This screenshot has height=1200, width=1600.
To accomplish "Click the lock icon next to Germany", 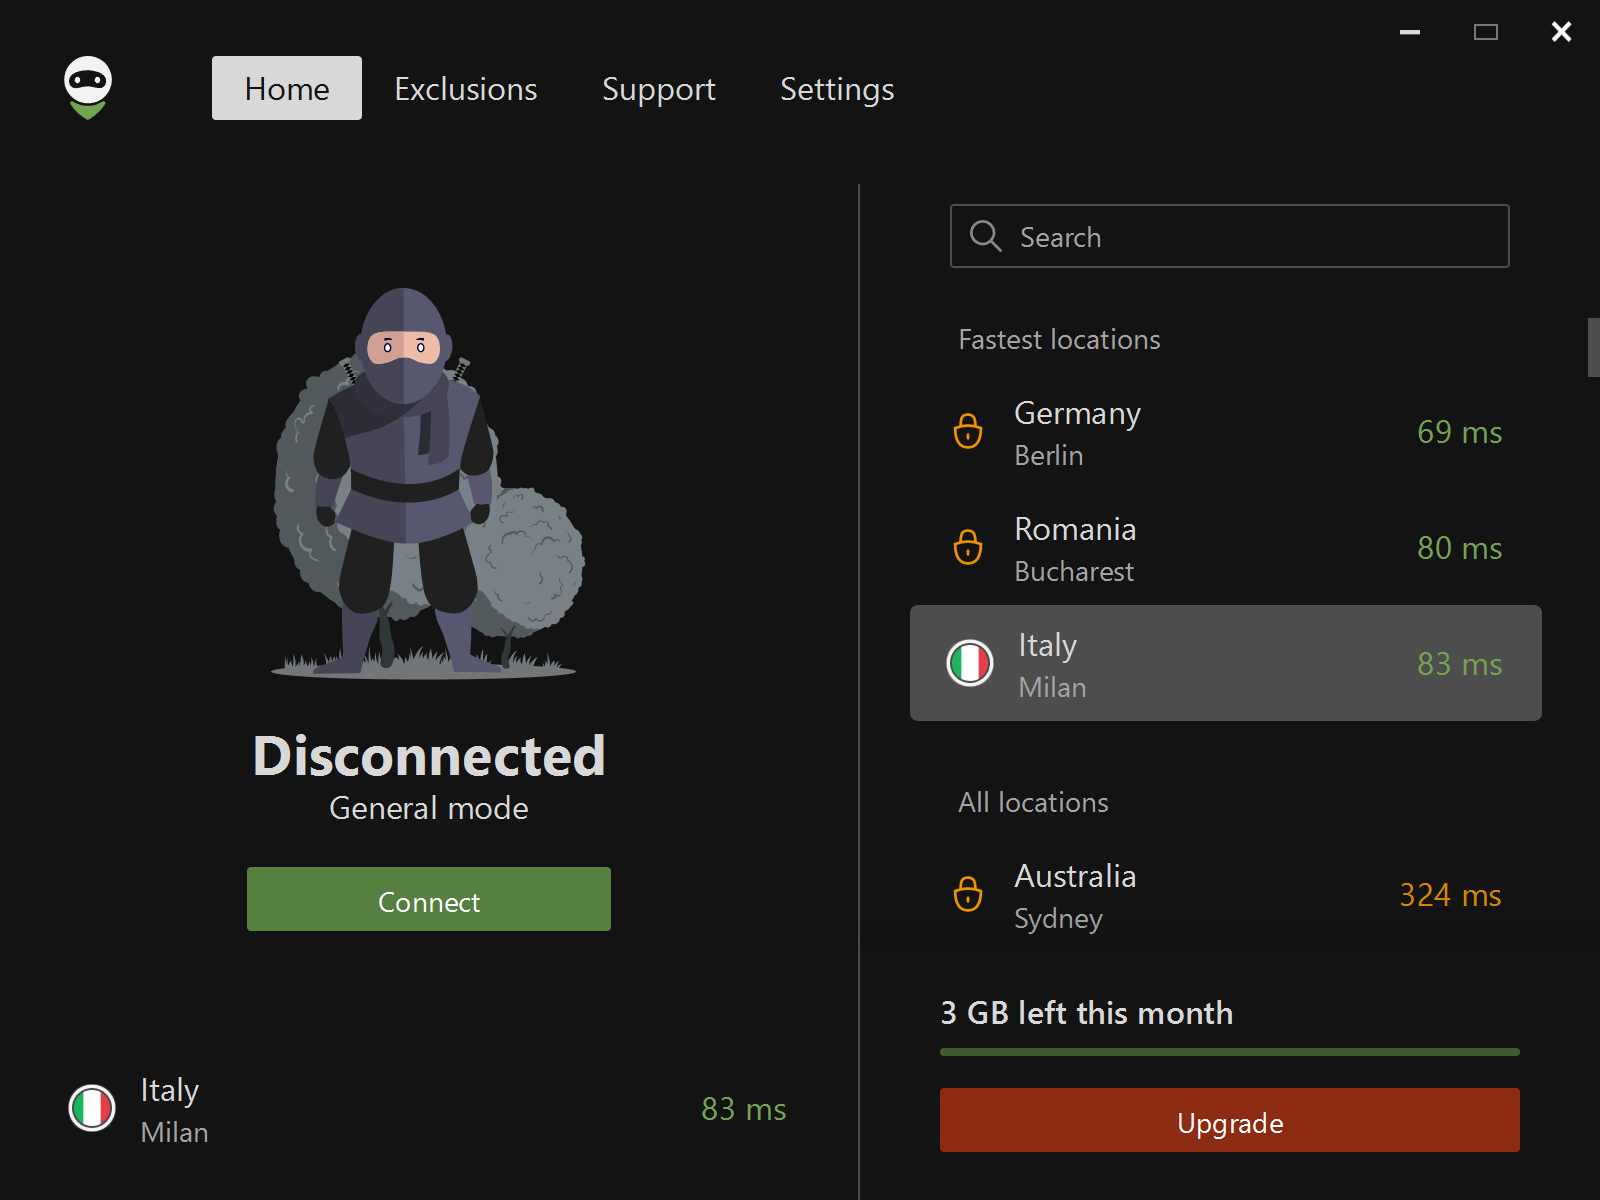I will point(967,432).
